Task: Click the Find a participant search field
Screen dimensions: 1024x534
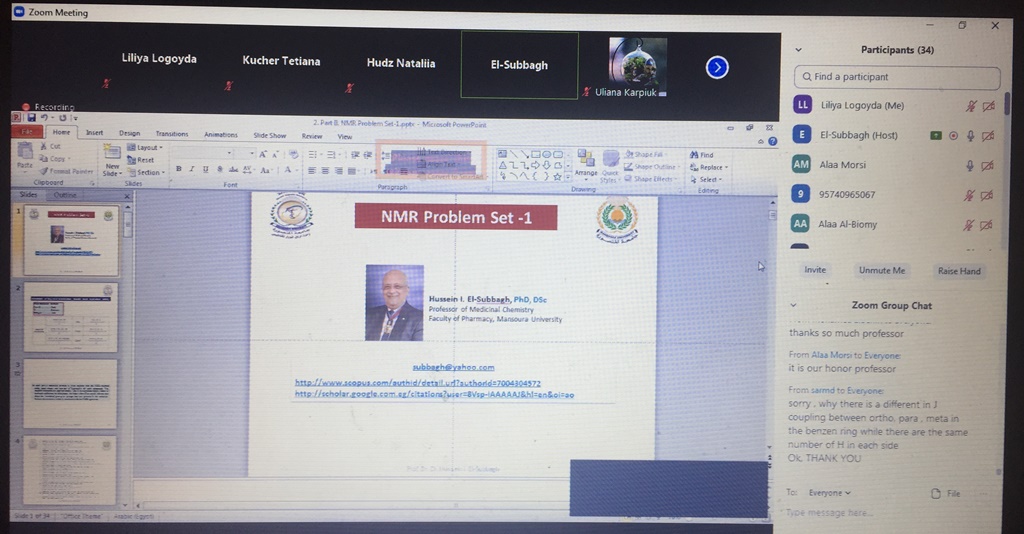Action: pos(897,77)
